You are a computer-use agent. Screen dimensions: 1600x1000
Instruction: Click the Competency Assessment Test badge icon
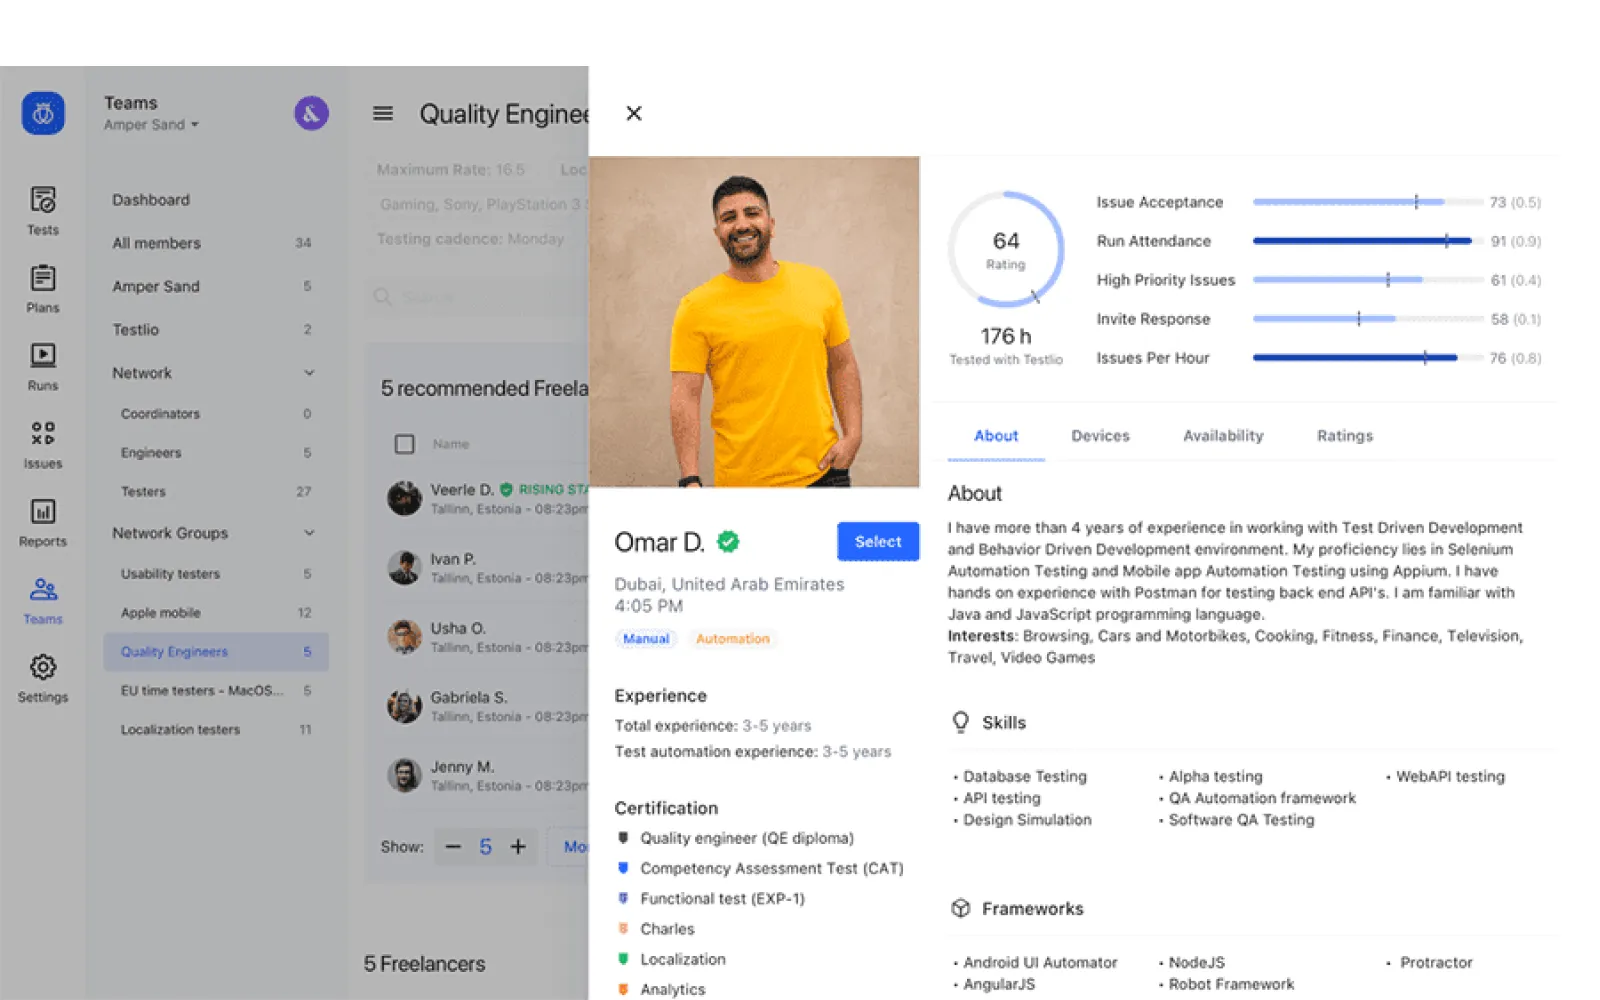pos(623,868)
